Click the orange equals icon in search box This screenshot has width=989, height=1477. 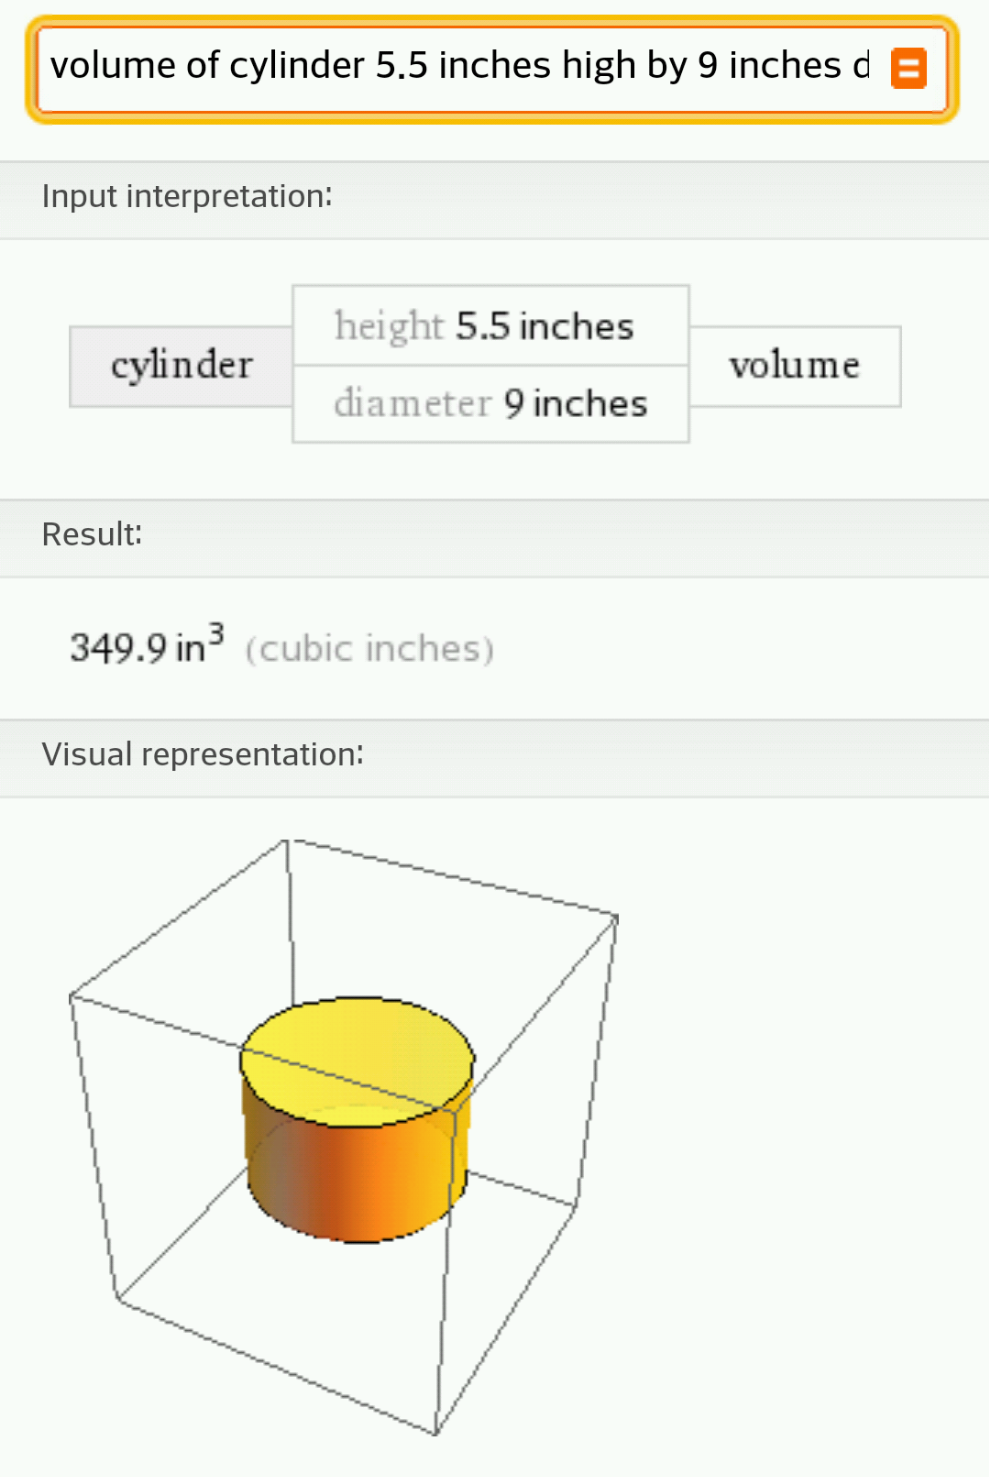click(x=908, y=68)
